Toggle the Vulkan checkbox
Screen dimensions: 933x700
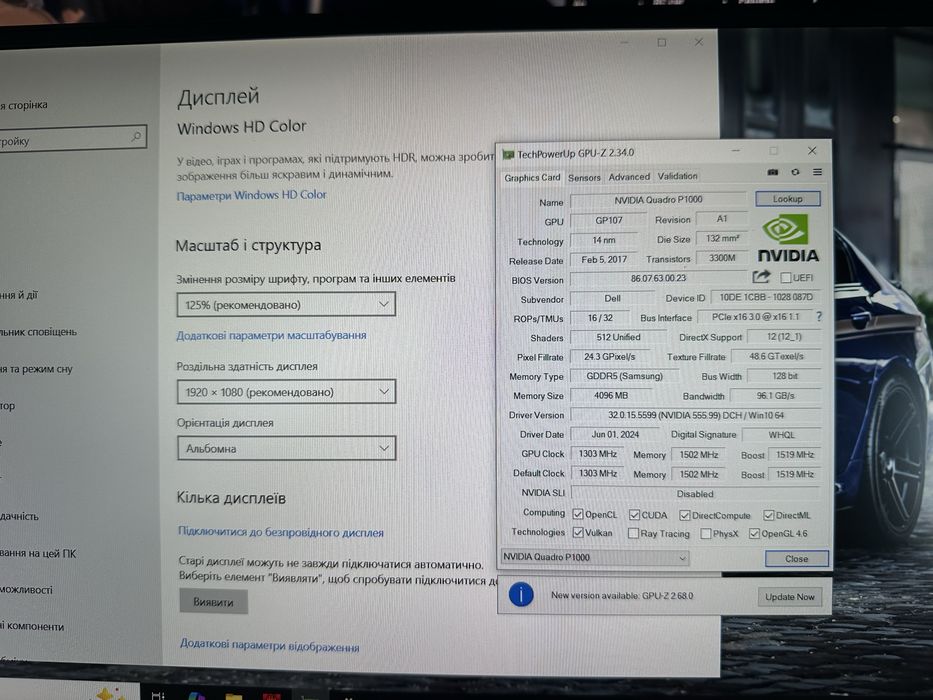coord(577,532)
